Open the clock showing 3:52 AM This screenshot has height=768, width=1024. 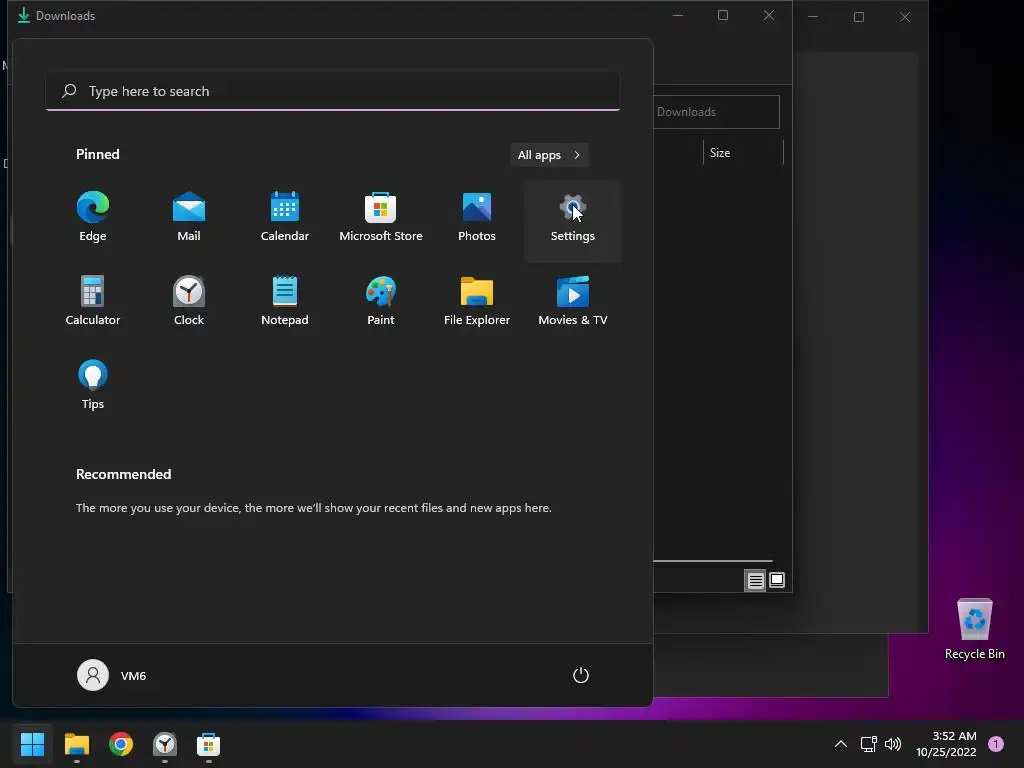pyautogui.click(x=946, y=744)
